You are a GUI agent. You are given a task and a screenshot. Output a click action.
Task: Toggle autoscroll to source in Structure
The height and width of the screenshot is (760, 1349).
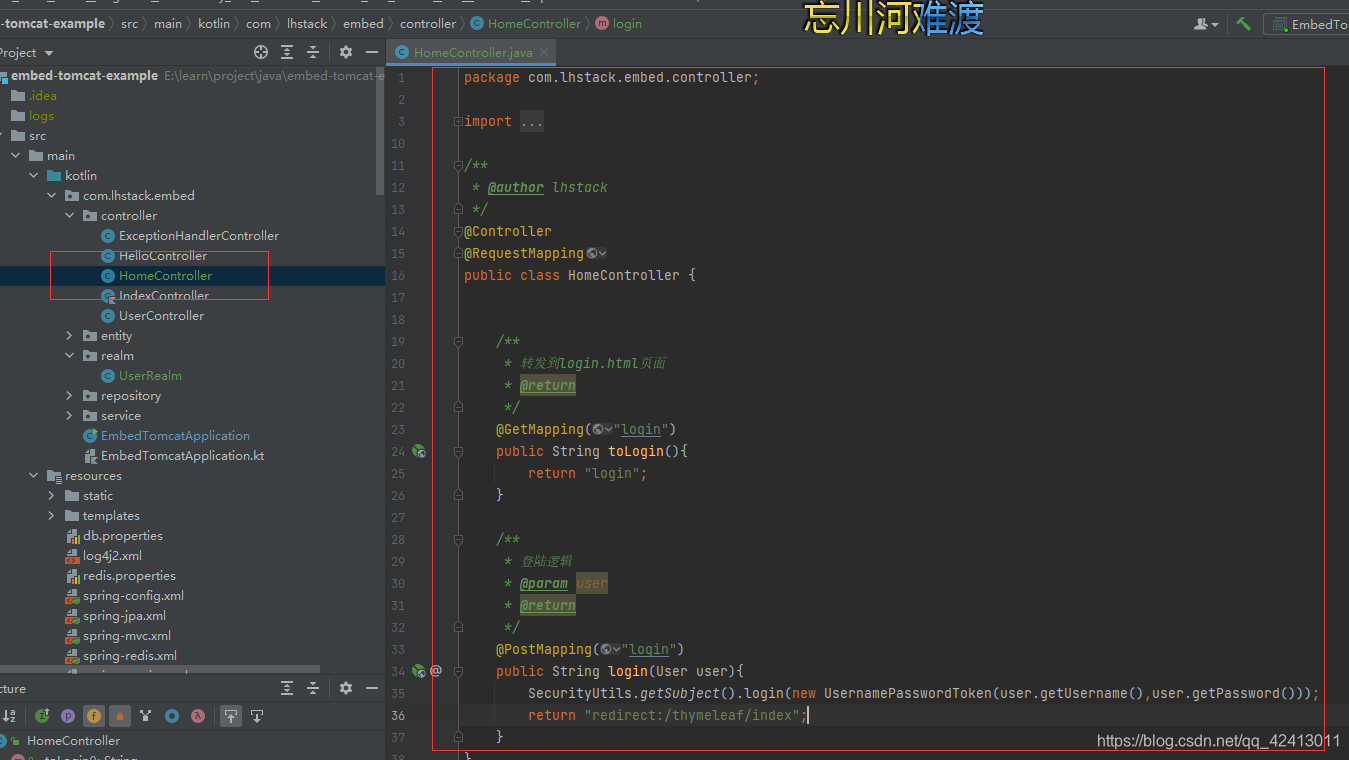tap(231, 716)
